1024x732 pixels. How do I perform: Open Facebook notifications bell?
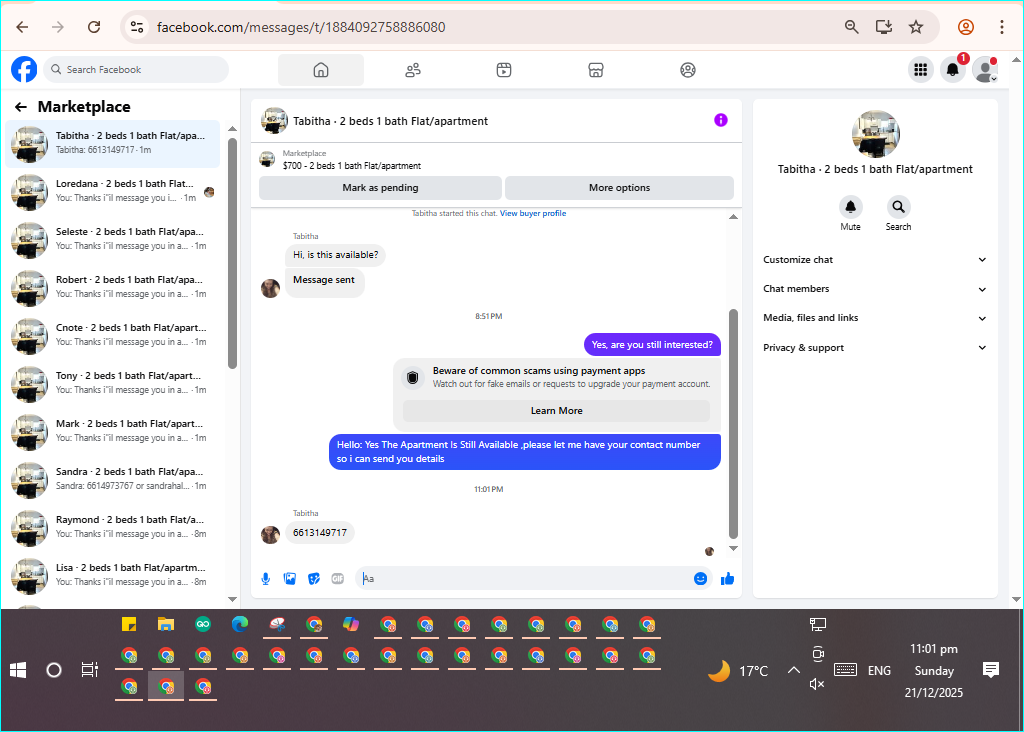[x=953, y=69]
